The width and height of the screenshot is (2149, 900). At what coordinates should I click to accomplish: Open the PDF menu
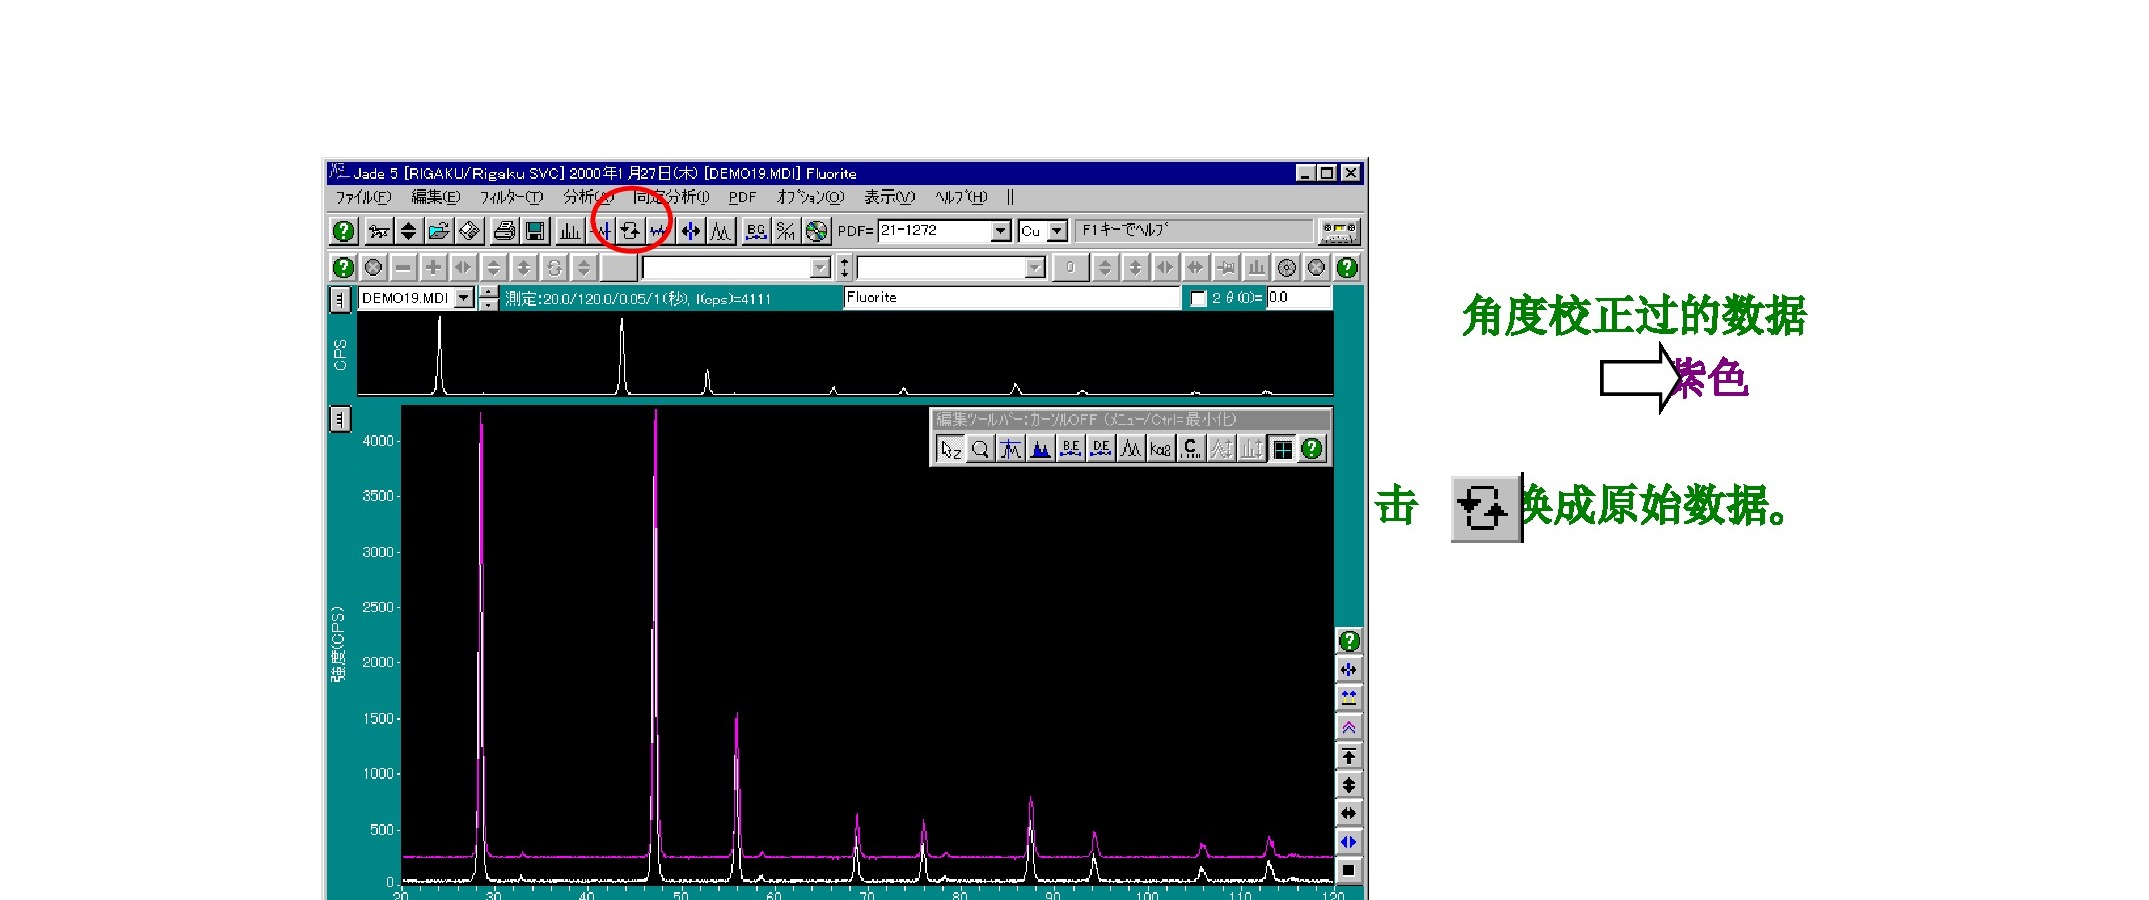pos(742,197)
